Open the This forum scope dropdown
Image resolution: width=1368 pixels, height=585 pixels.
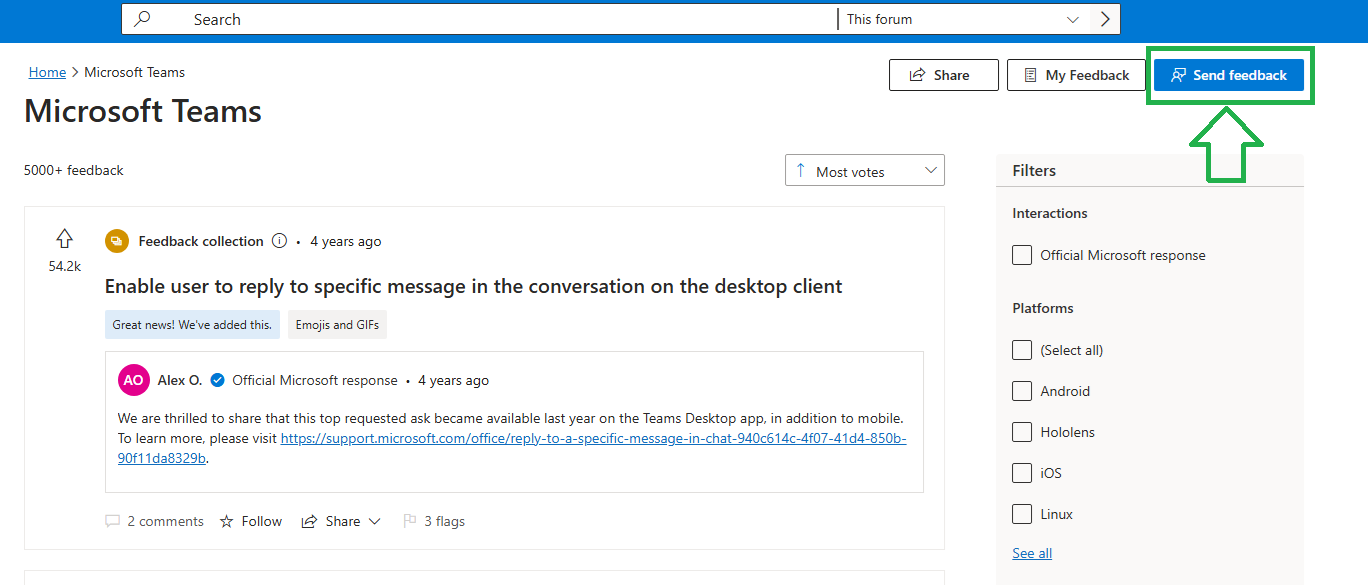coord(963,19)
